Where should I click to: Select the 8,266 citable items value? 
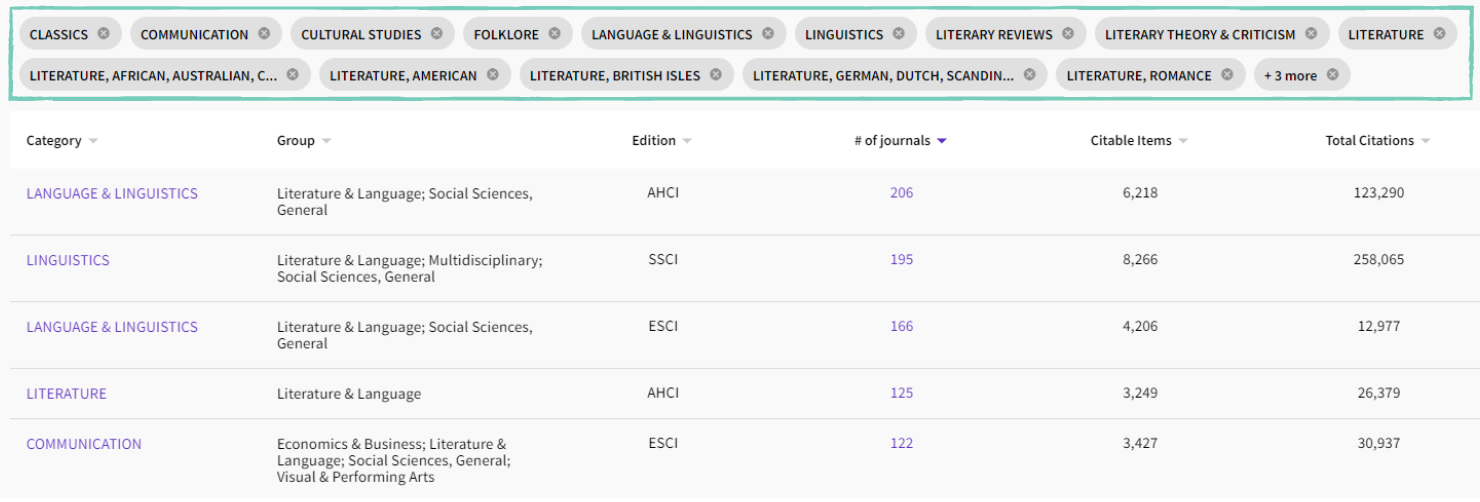pyautogui.click(x=1140, y=259)
